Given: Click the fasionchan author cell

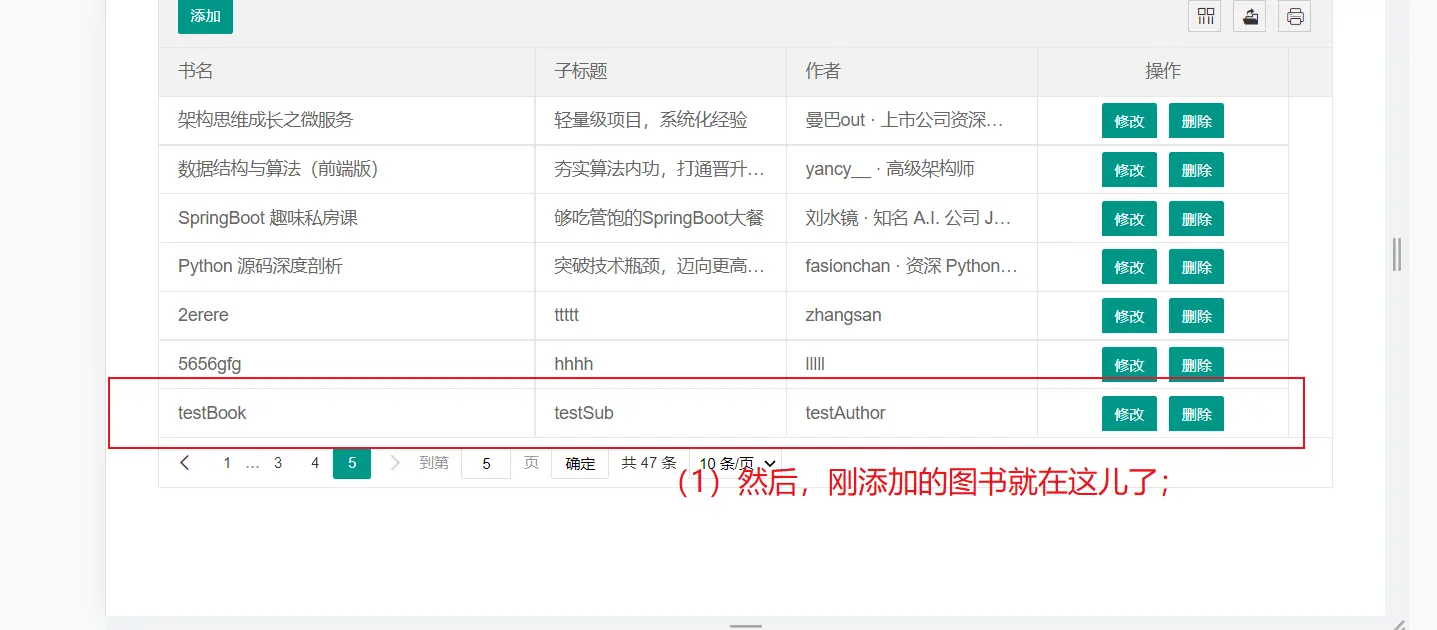Looking at the screenshot, I should coord(912,266).
